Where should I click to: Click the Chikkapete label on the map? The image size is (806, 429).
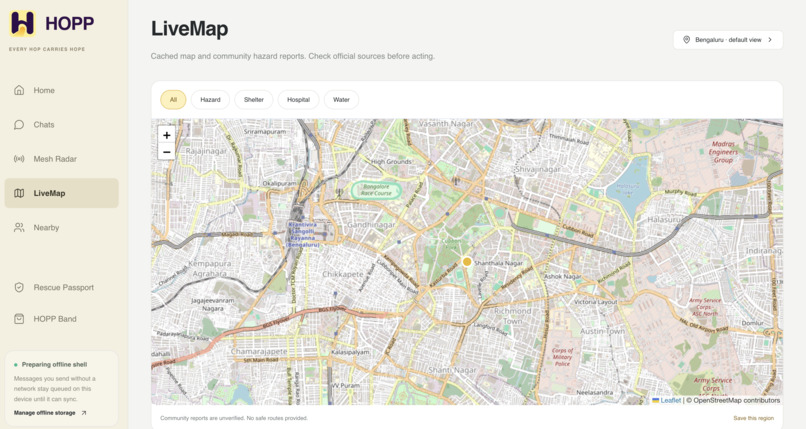[x=343, y=274]
